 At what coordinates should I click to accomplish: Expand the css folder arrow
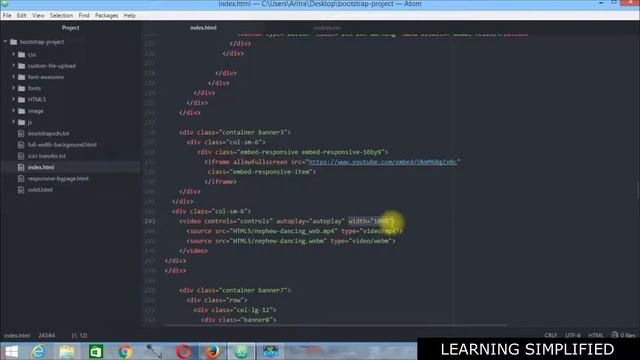(x=13, y=54)
